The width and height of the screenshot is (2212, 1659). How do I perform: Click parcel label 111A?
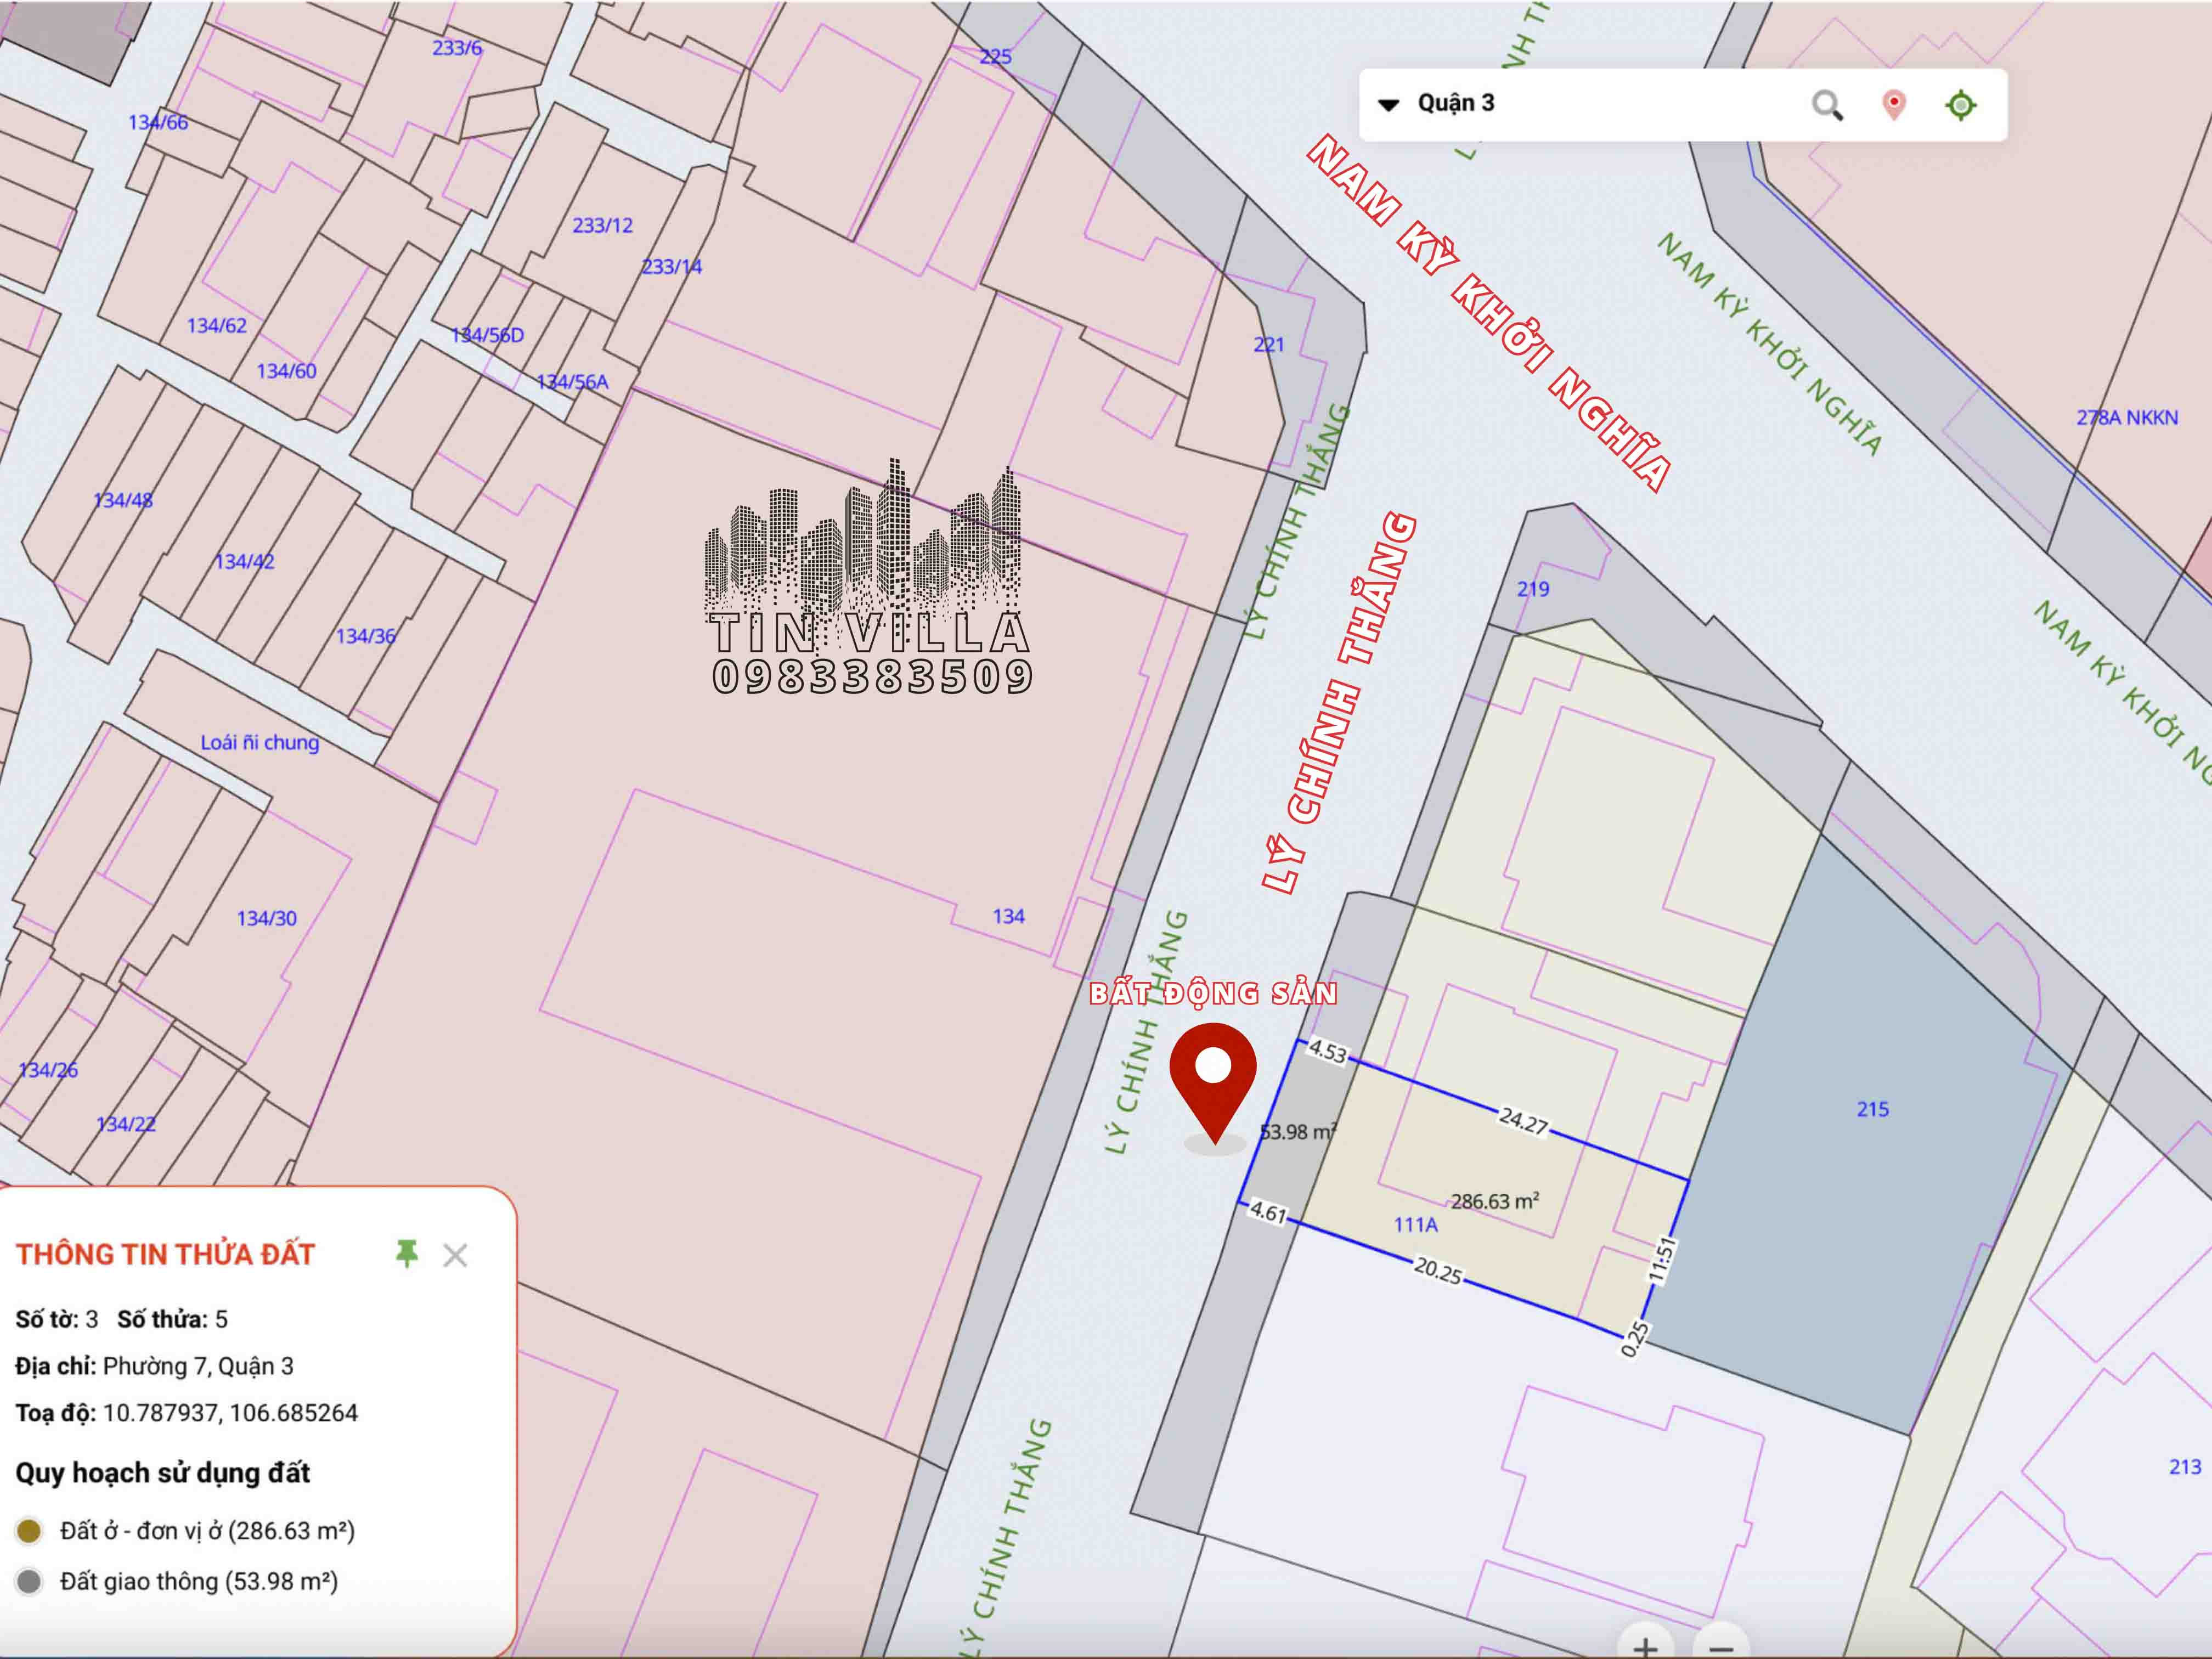coord(1415,1224)
